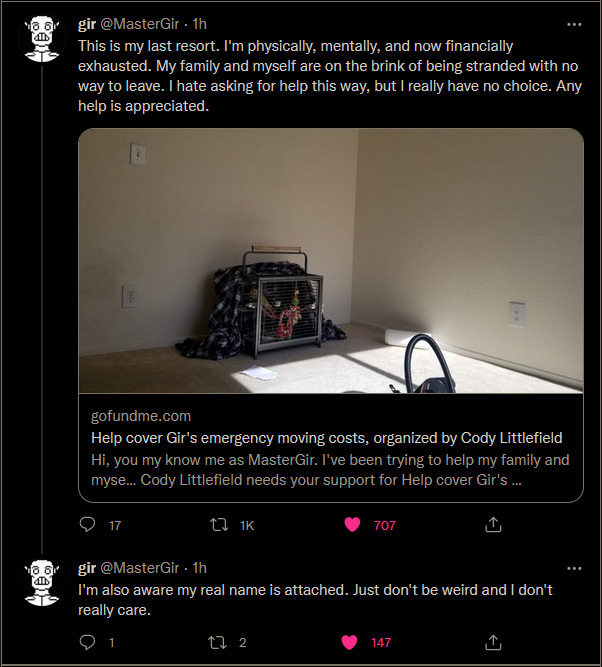This screenshot has height=667, width=602.
Task: Open GoFundMe link titled Help cover Gir's emergency
Action: [327, 438]
